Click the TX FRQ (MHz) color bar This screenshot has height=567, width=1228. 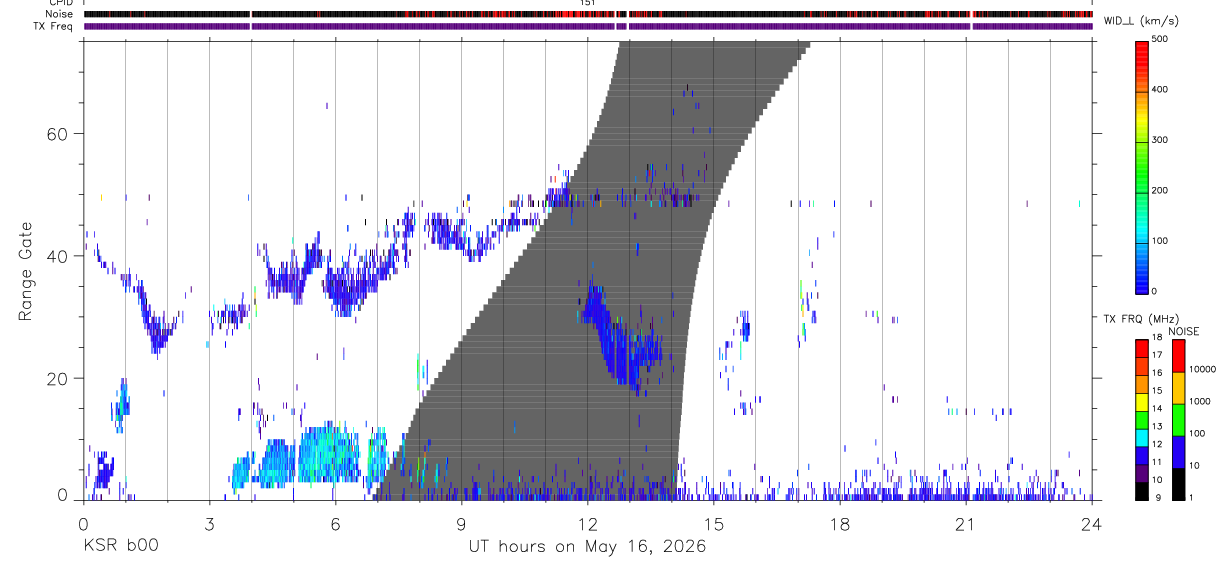click(1141, 420)
